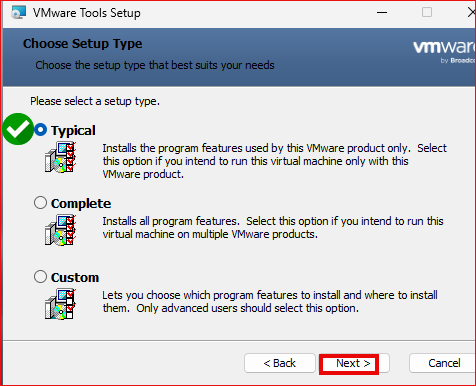Select the Custom setup radio button
The width and height of the screenshot is (476, 386).
click(x=40, y=276)
